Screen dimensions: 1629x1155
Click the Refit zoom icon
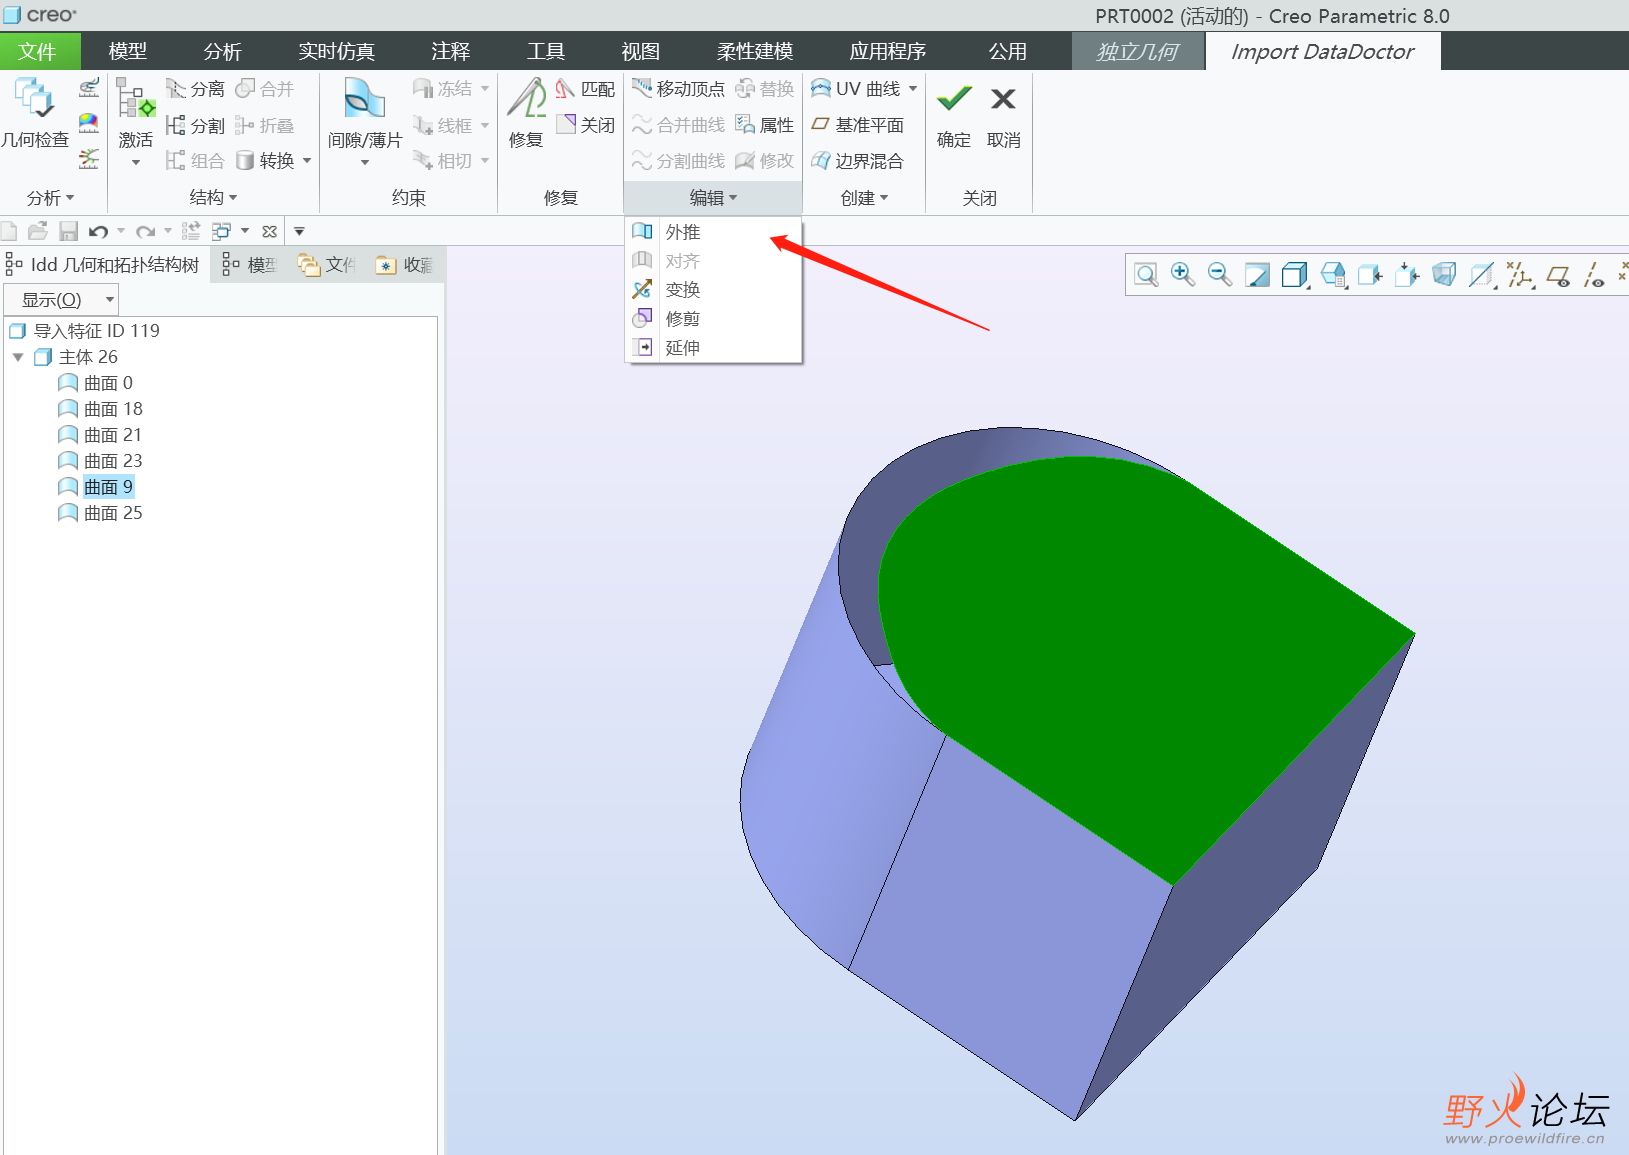[1146, 275]
